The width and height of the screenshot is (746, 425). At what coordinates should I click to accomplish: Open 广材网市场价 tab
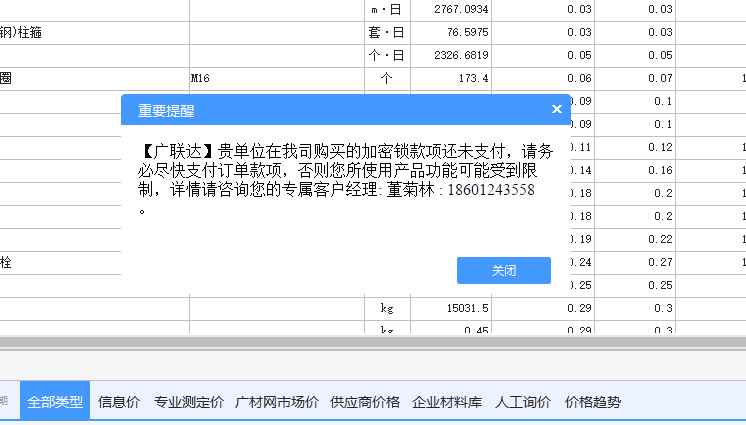[276, 402]
